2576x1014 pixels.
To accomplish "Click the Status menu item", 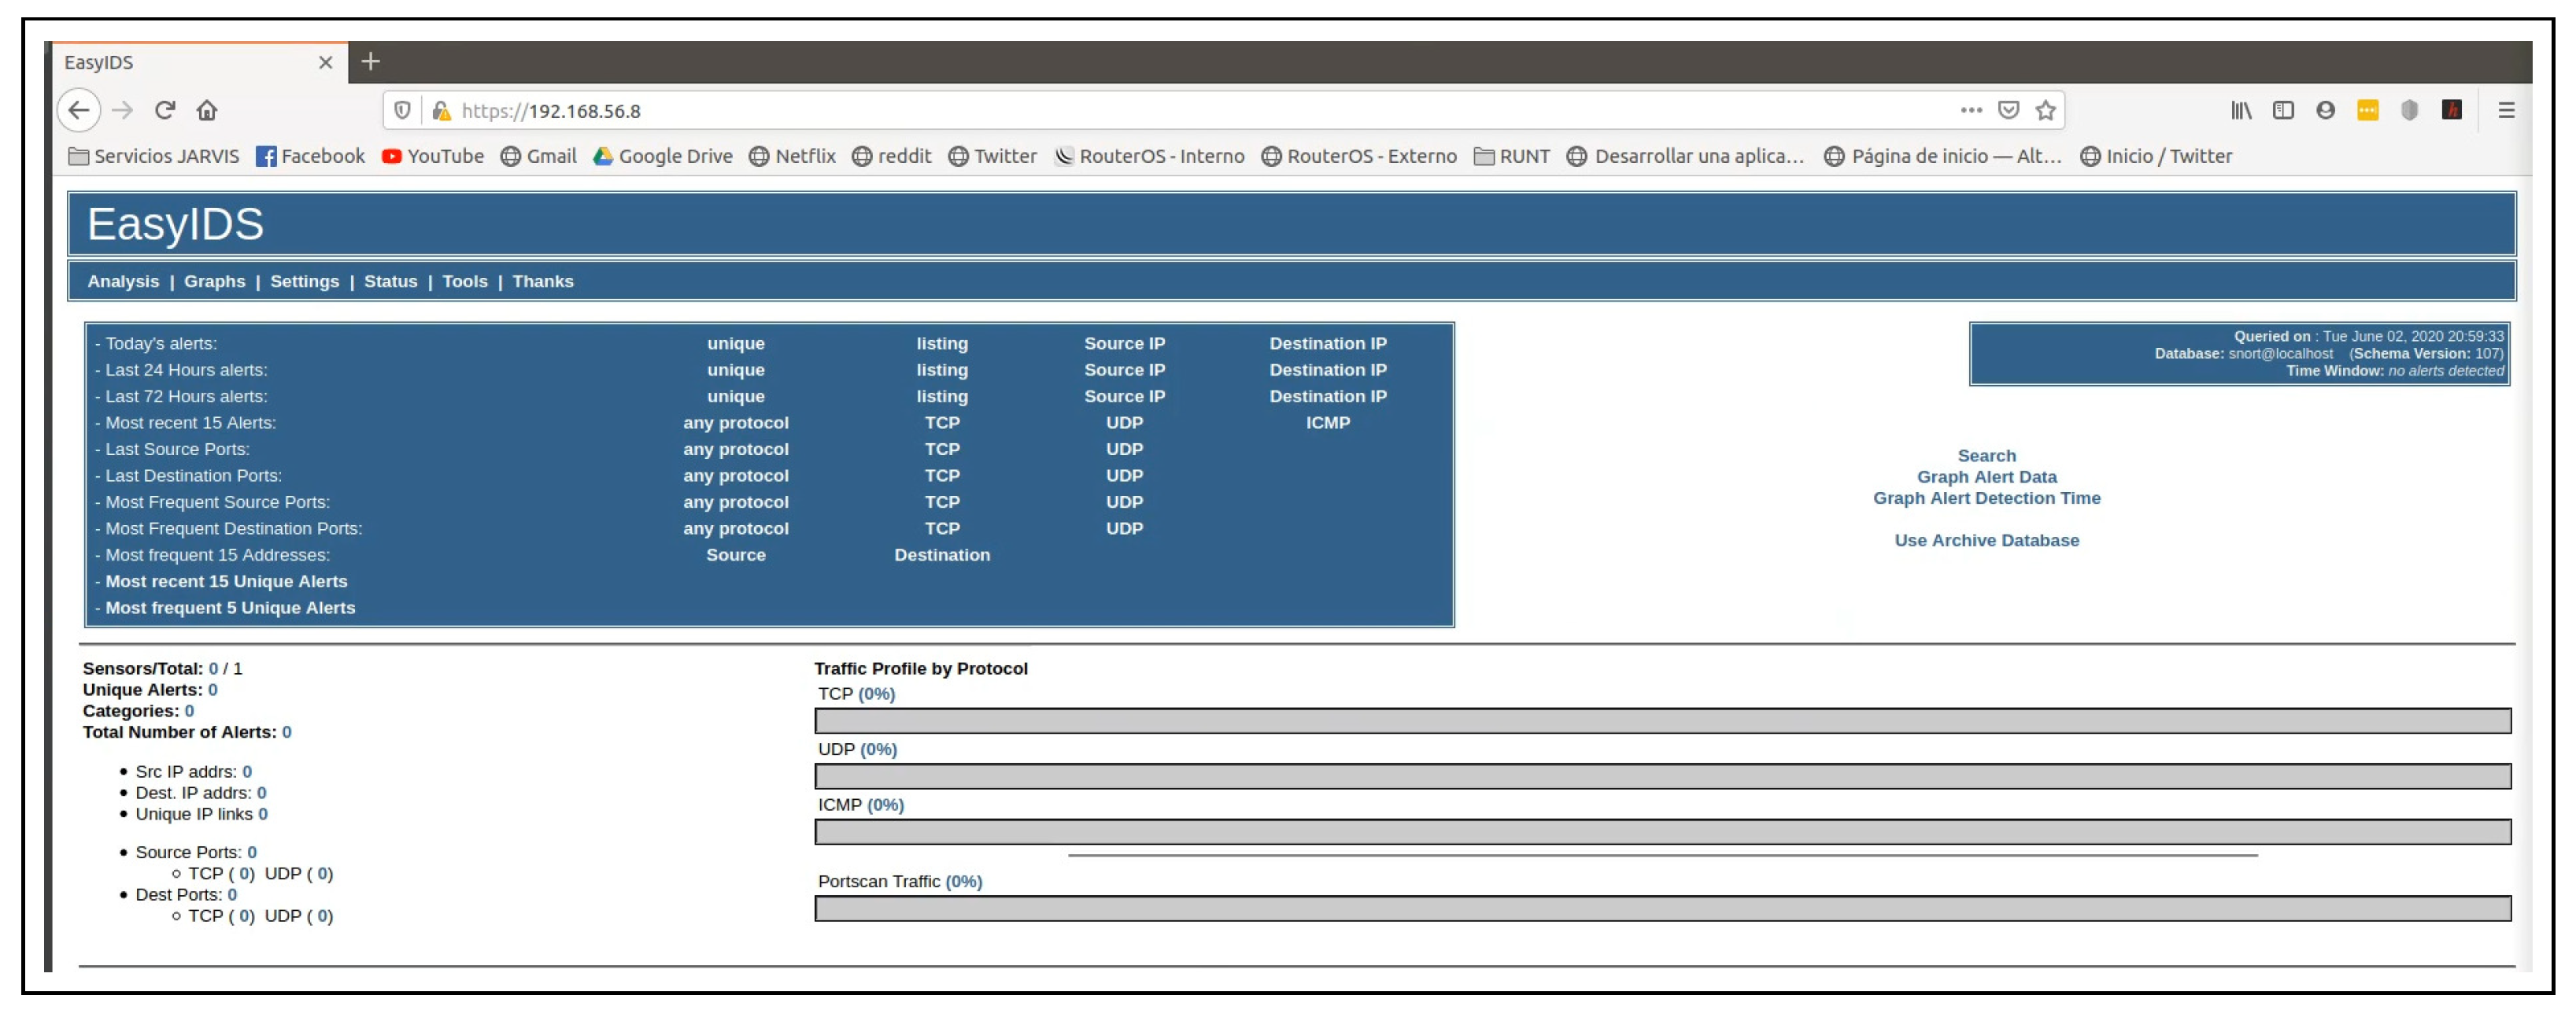I will tap(390, 281).
